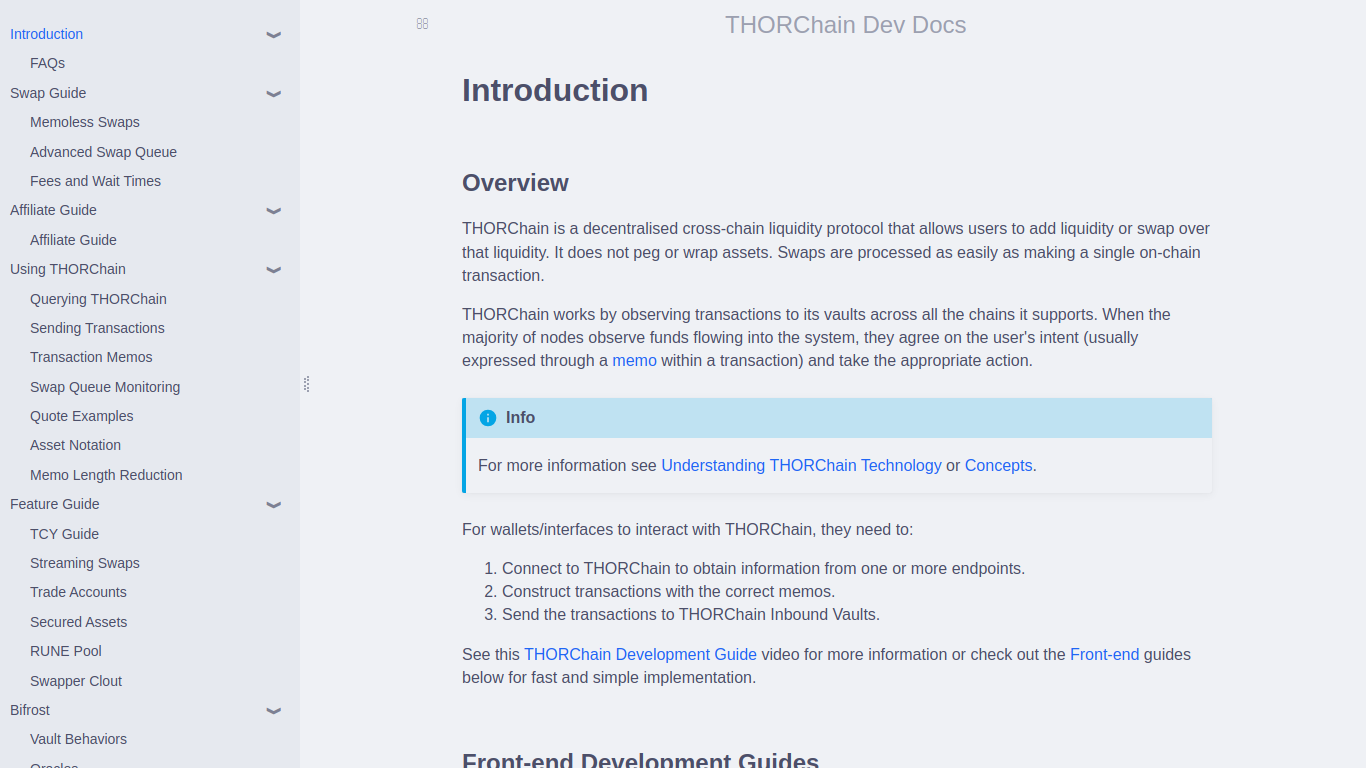
Task: Follow the memo link in paragraph
Action: (x=634, y=360)
